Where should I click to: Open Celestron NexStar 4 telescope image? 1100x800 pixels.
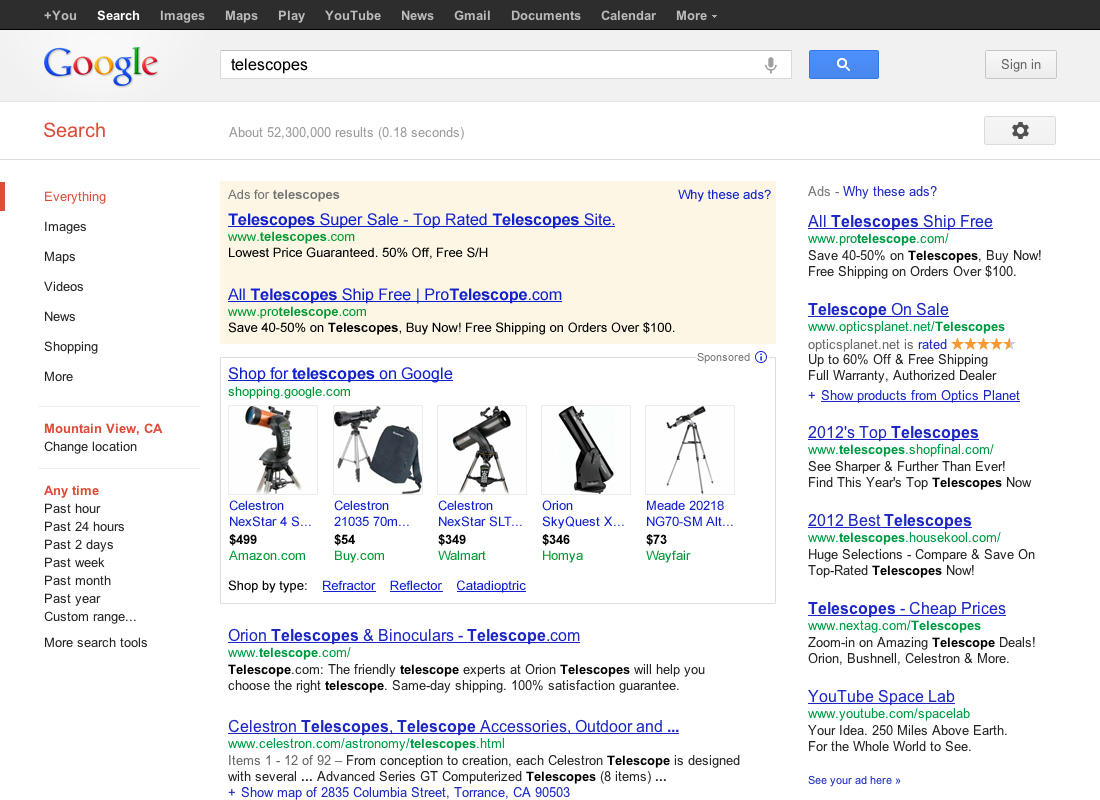(273, 450)
